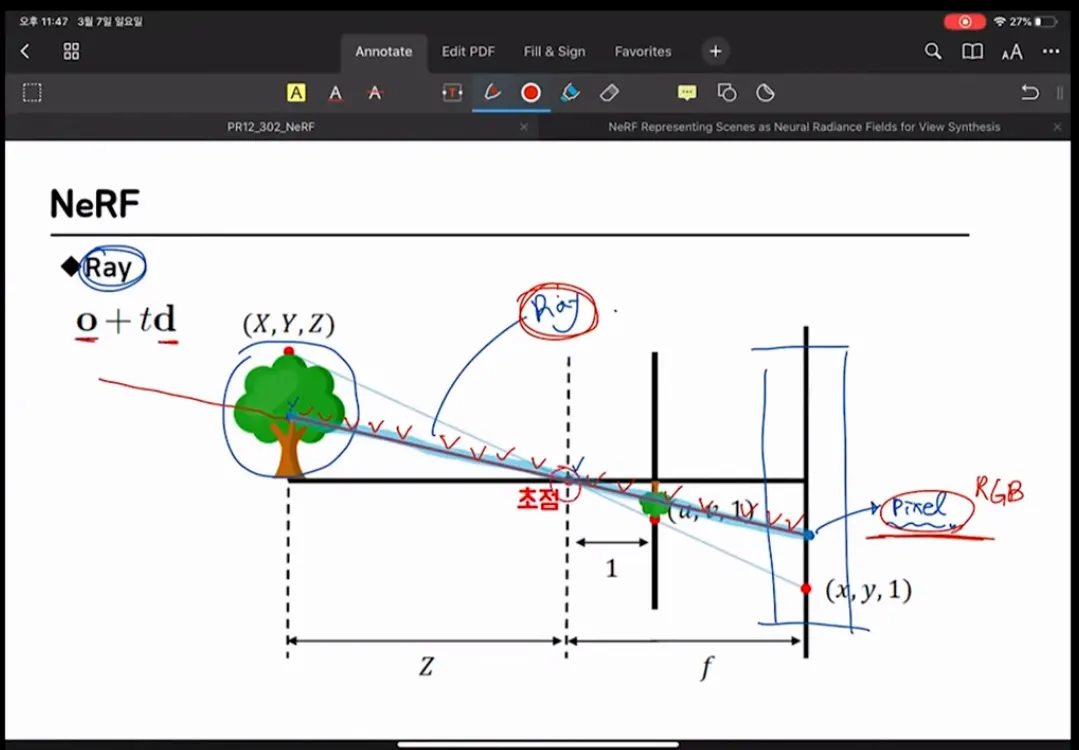The height and width of the screenshot is (750, 1079).
Task: Select the NeRF Representing Scenes document tab
Action: coord(804,127)
